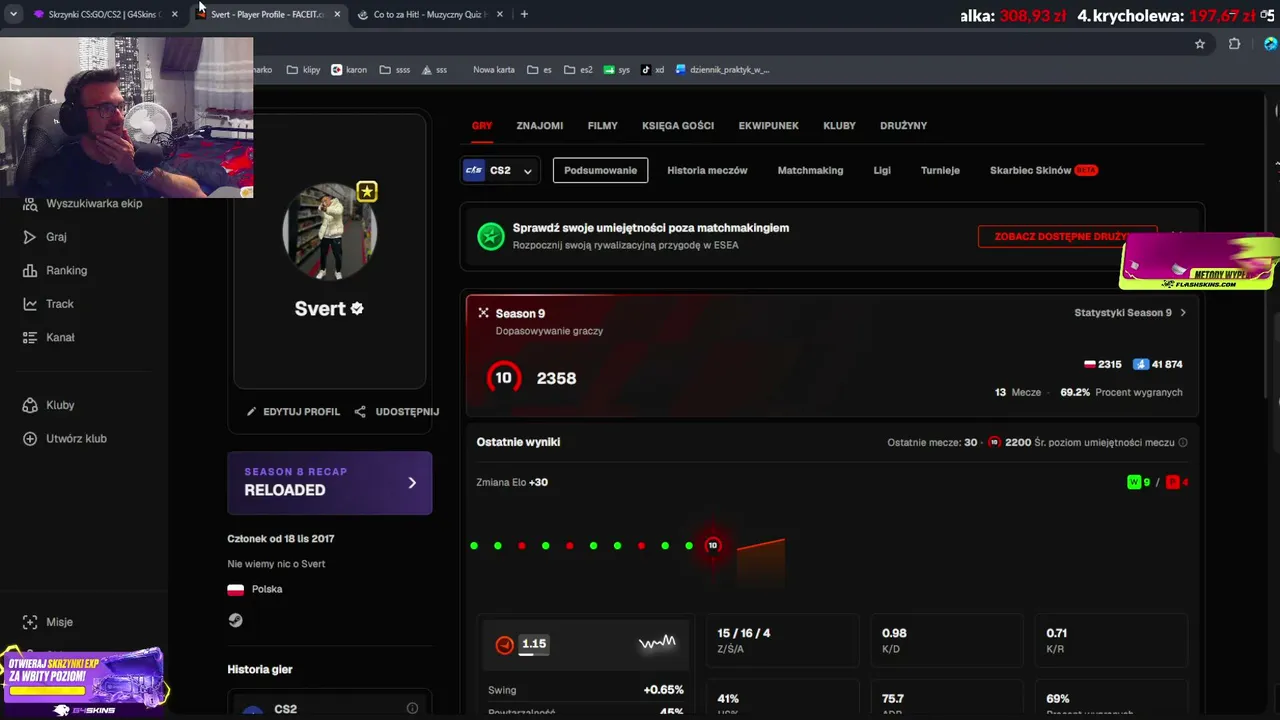Click the info icon in CS2 history card
Image resolution: width=1280 pixels, height=720 pixels.
pos(412,708)
